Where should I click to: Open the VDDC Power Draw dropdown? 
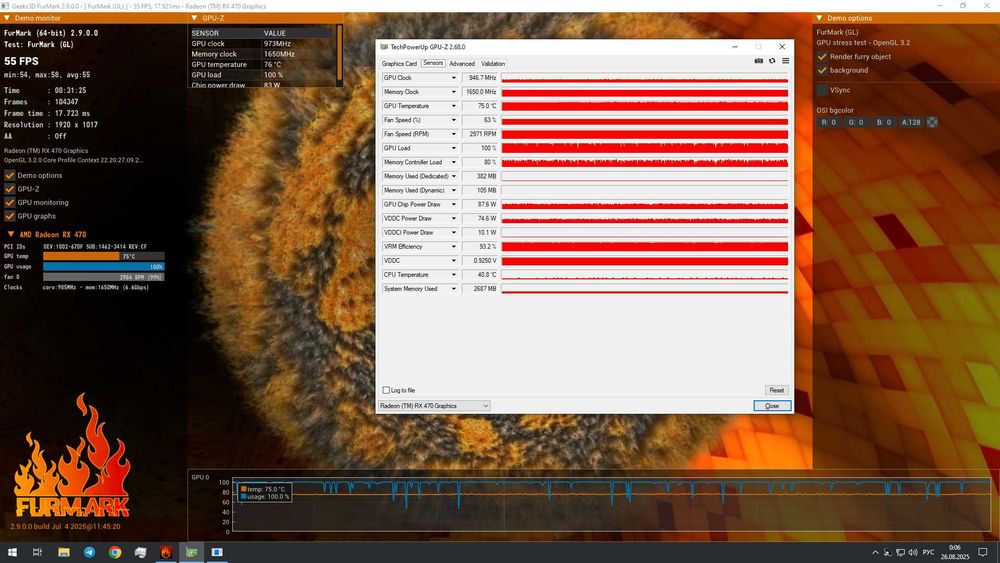[454, 218]
